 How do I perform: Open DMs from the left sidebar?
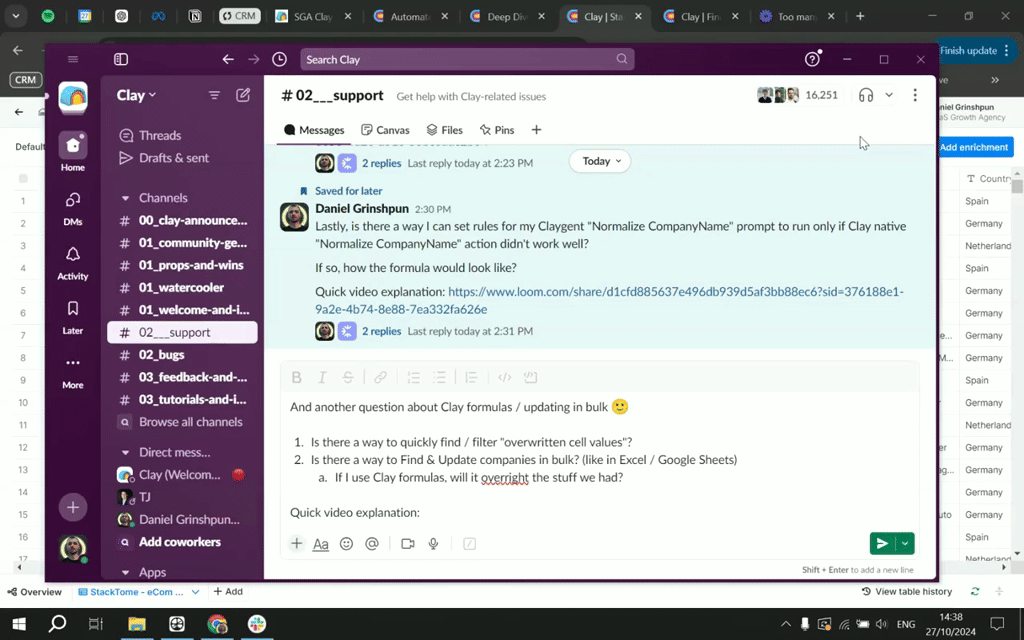pos(72,201)
